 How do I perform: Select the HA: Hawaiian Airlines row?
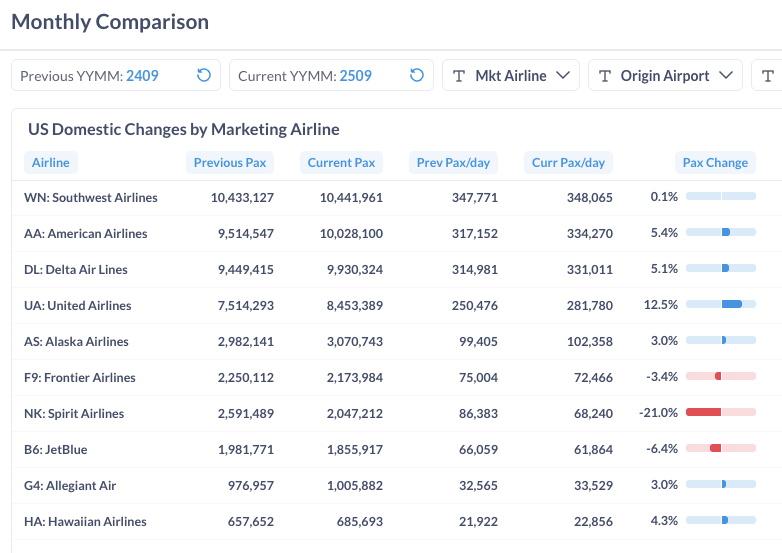coord(85,522)
